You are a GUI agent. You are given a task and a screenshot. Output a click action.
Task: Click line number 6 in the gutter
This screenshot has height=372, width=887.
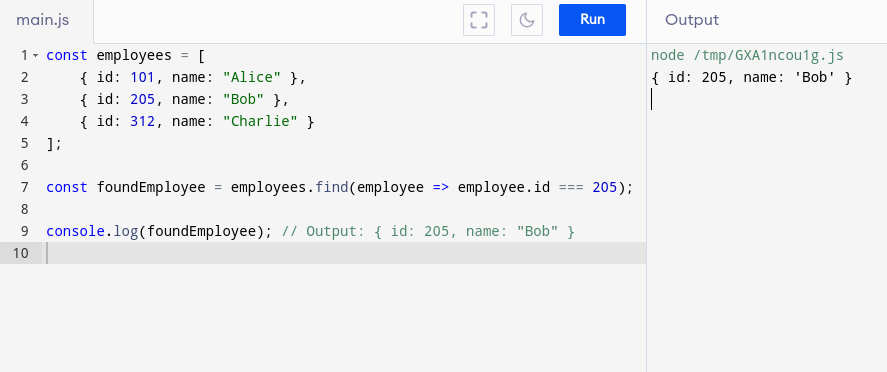(x=24, y=166)
